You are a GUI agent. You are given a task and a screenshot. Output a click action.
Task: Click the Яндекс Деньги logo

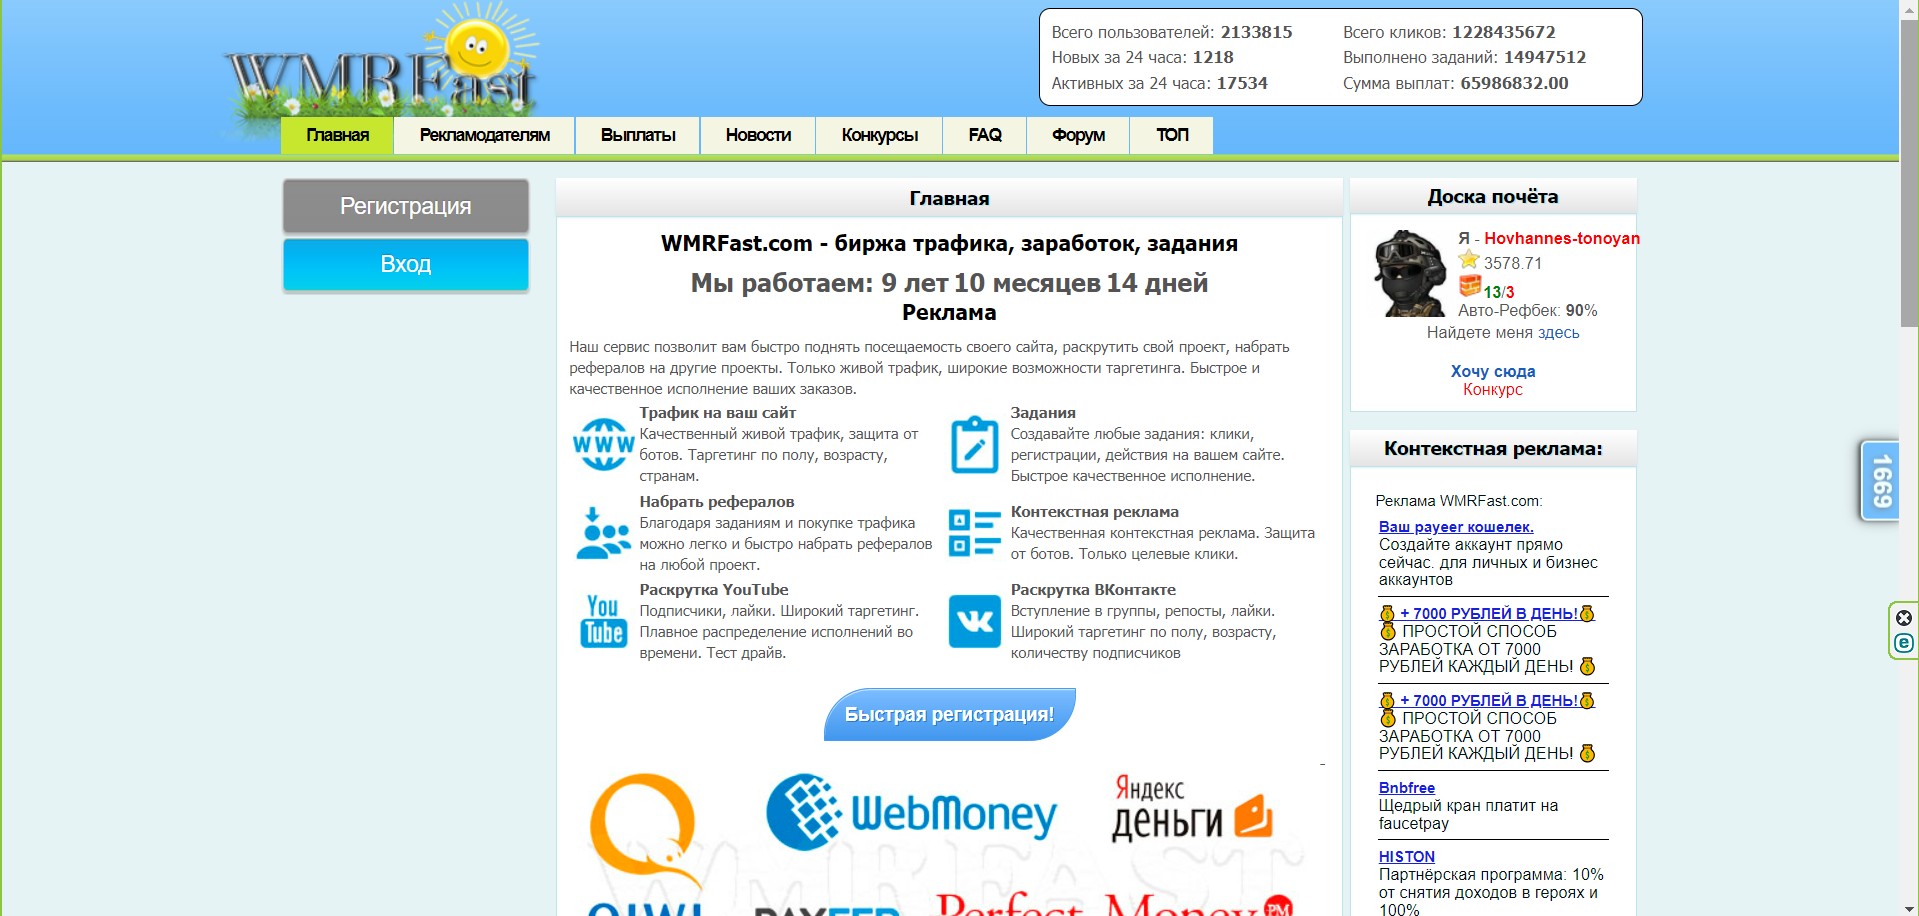click(1191, 808)
